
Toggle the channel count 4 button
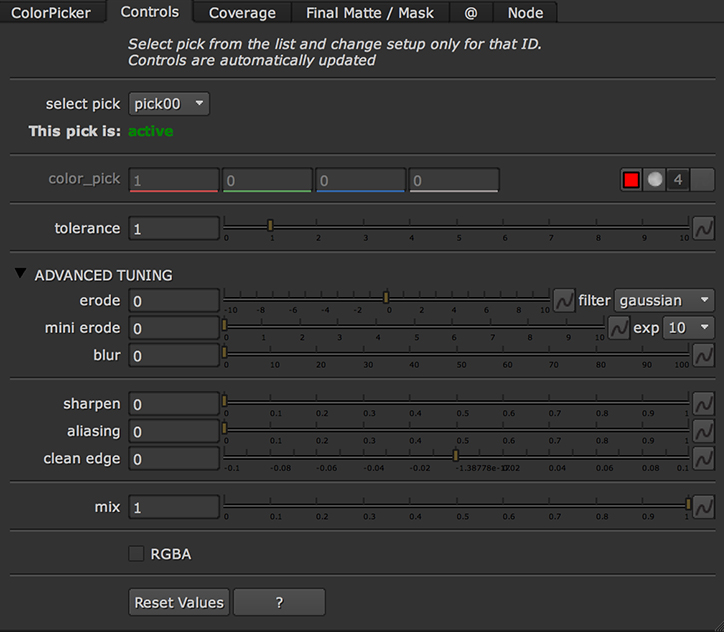678,180
